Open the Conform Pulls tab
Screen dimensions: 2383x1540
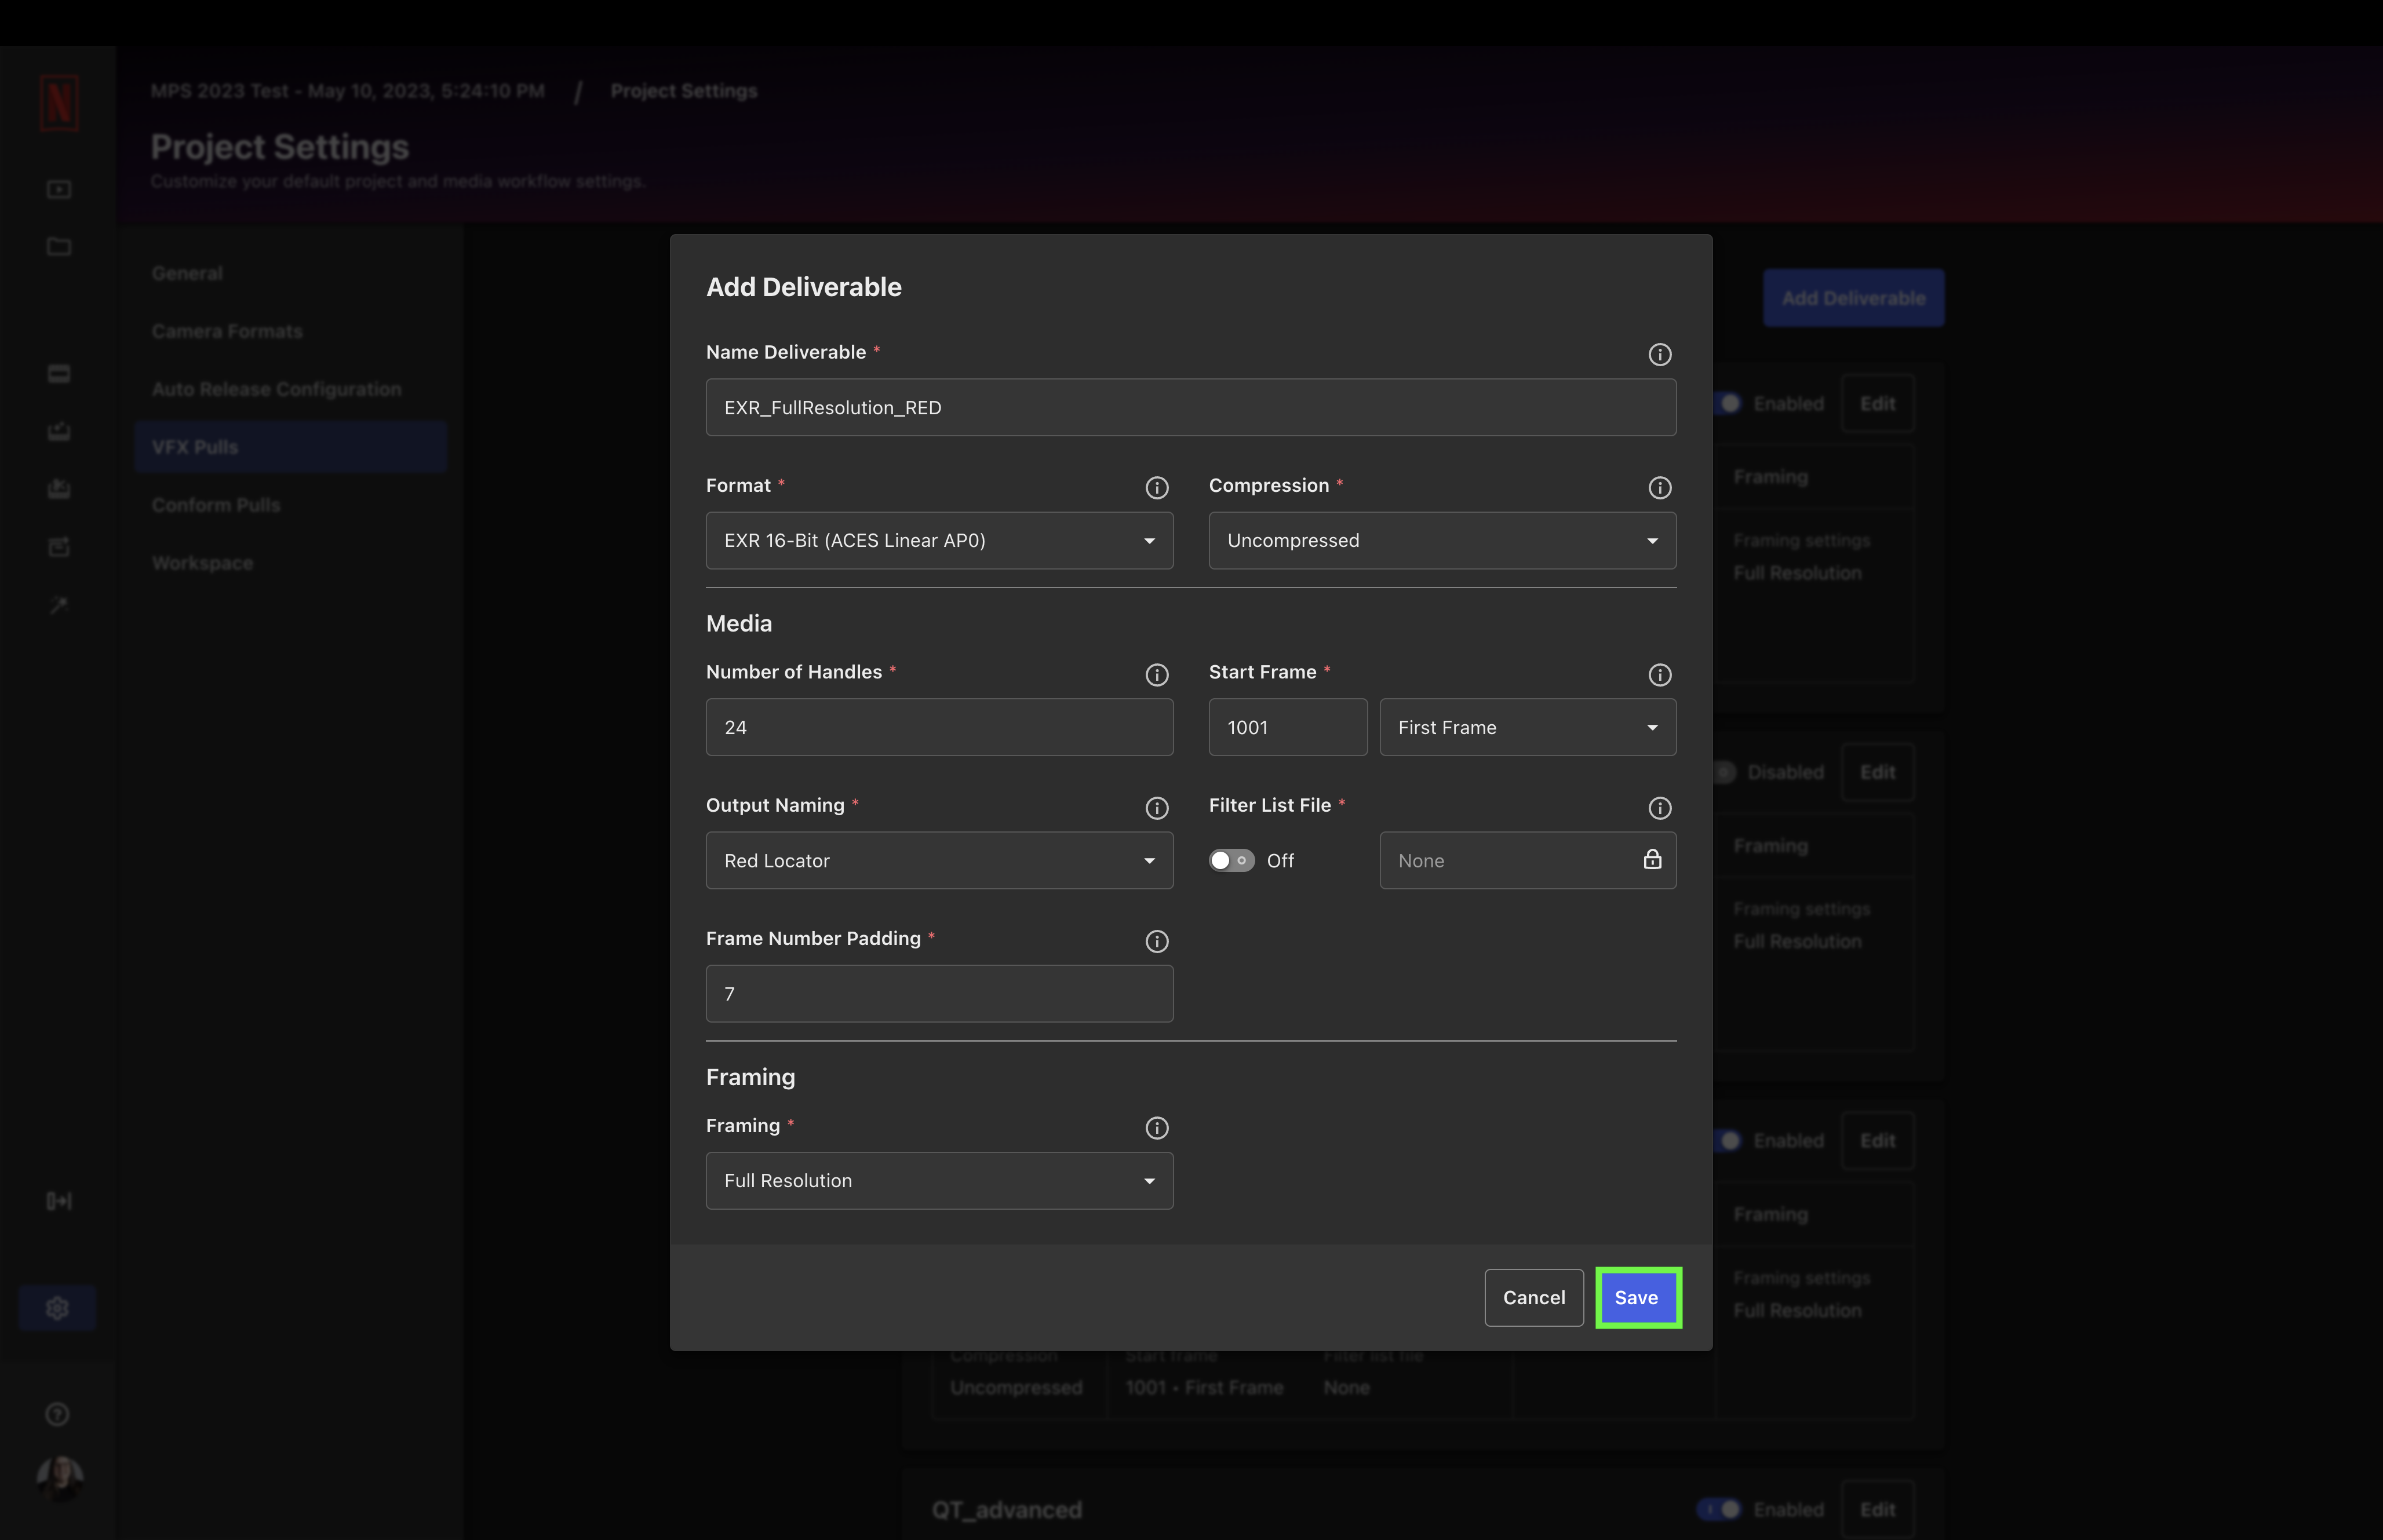pos(216,505)
